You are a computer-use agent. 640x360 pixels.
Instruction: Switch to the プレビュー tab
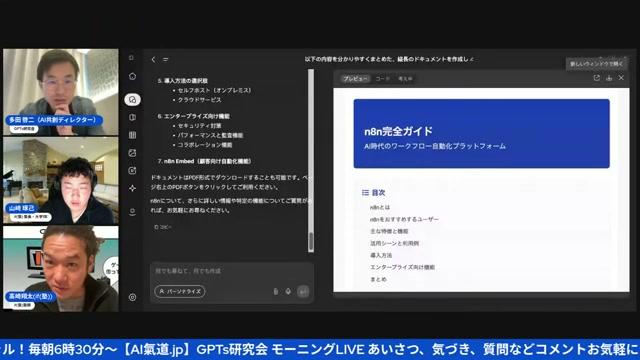(x=355, y=78)
